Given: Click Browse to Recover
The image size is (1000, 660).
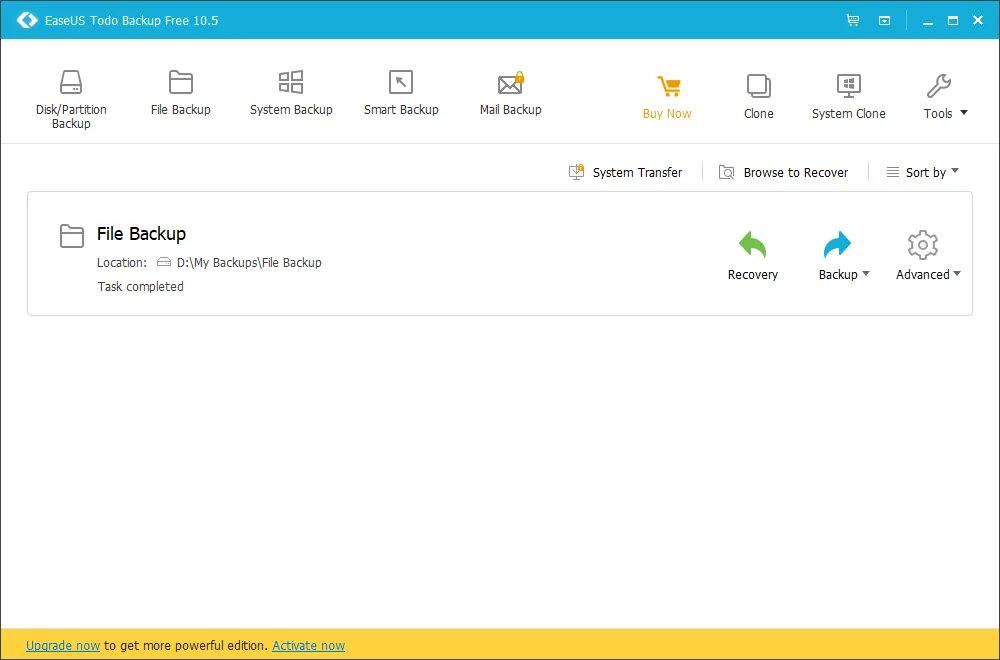Looking at the screenshot, I should click(x=784, y=172).
